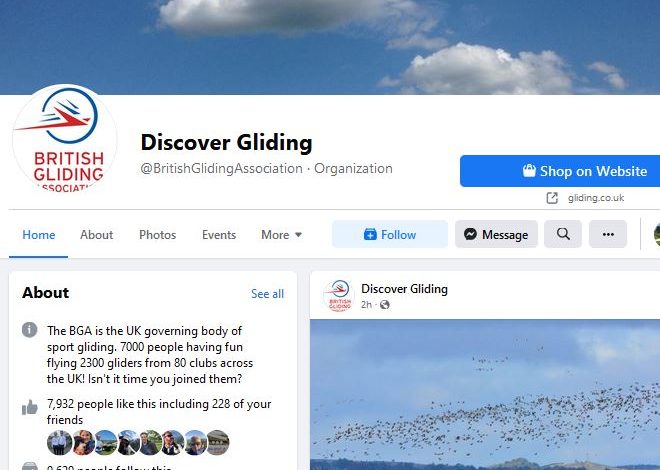
Task: Open the three-dot more options button
Action: (x=608, y=234)
